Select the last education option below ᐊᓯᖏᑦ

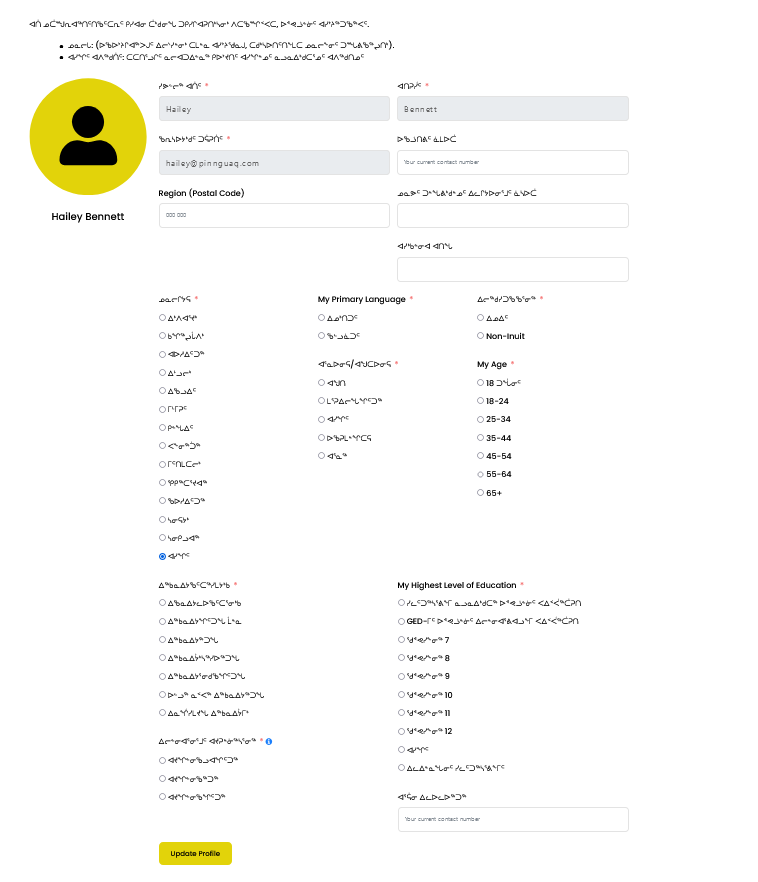[401, 767]
